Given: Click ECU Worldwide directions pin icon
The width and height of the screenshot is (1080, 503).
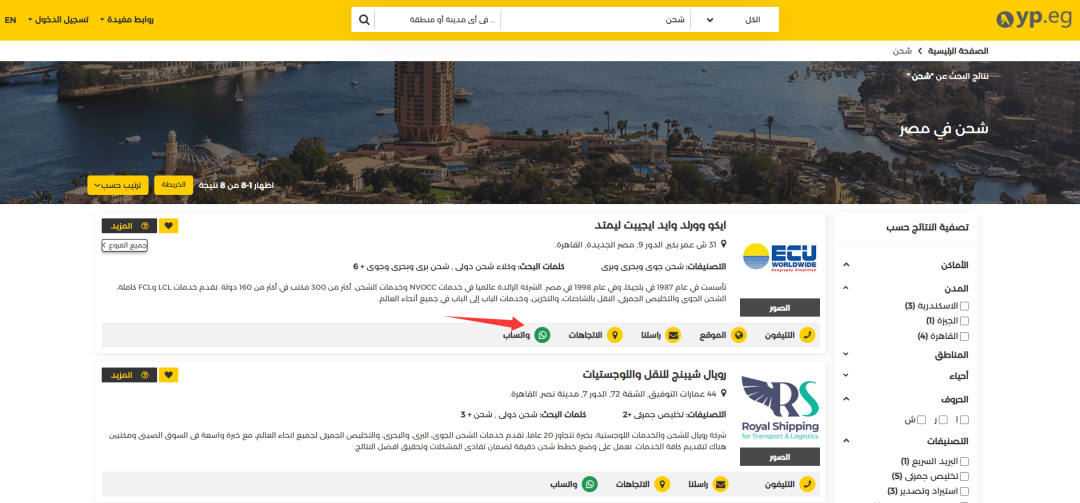Looking at the screenshot, I should (x=614, y=335).
